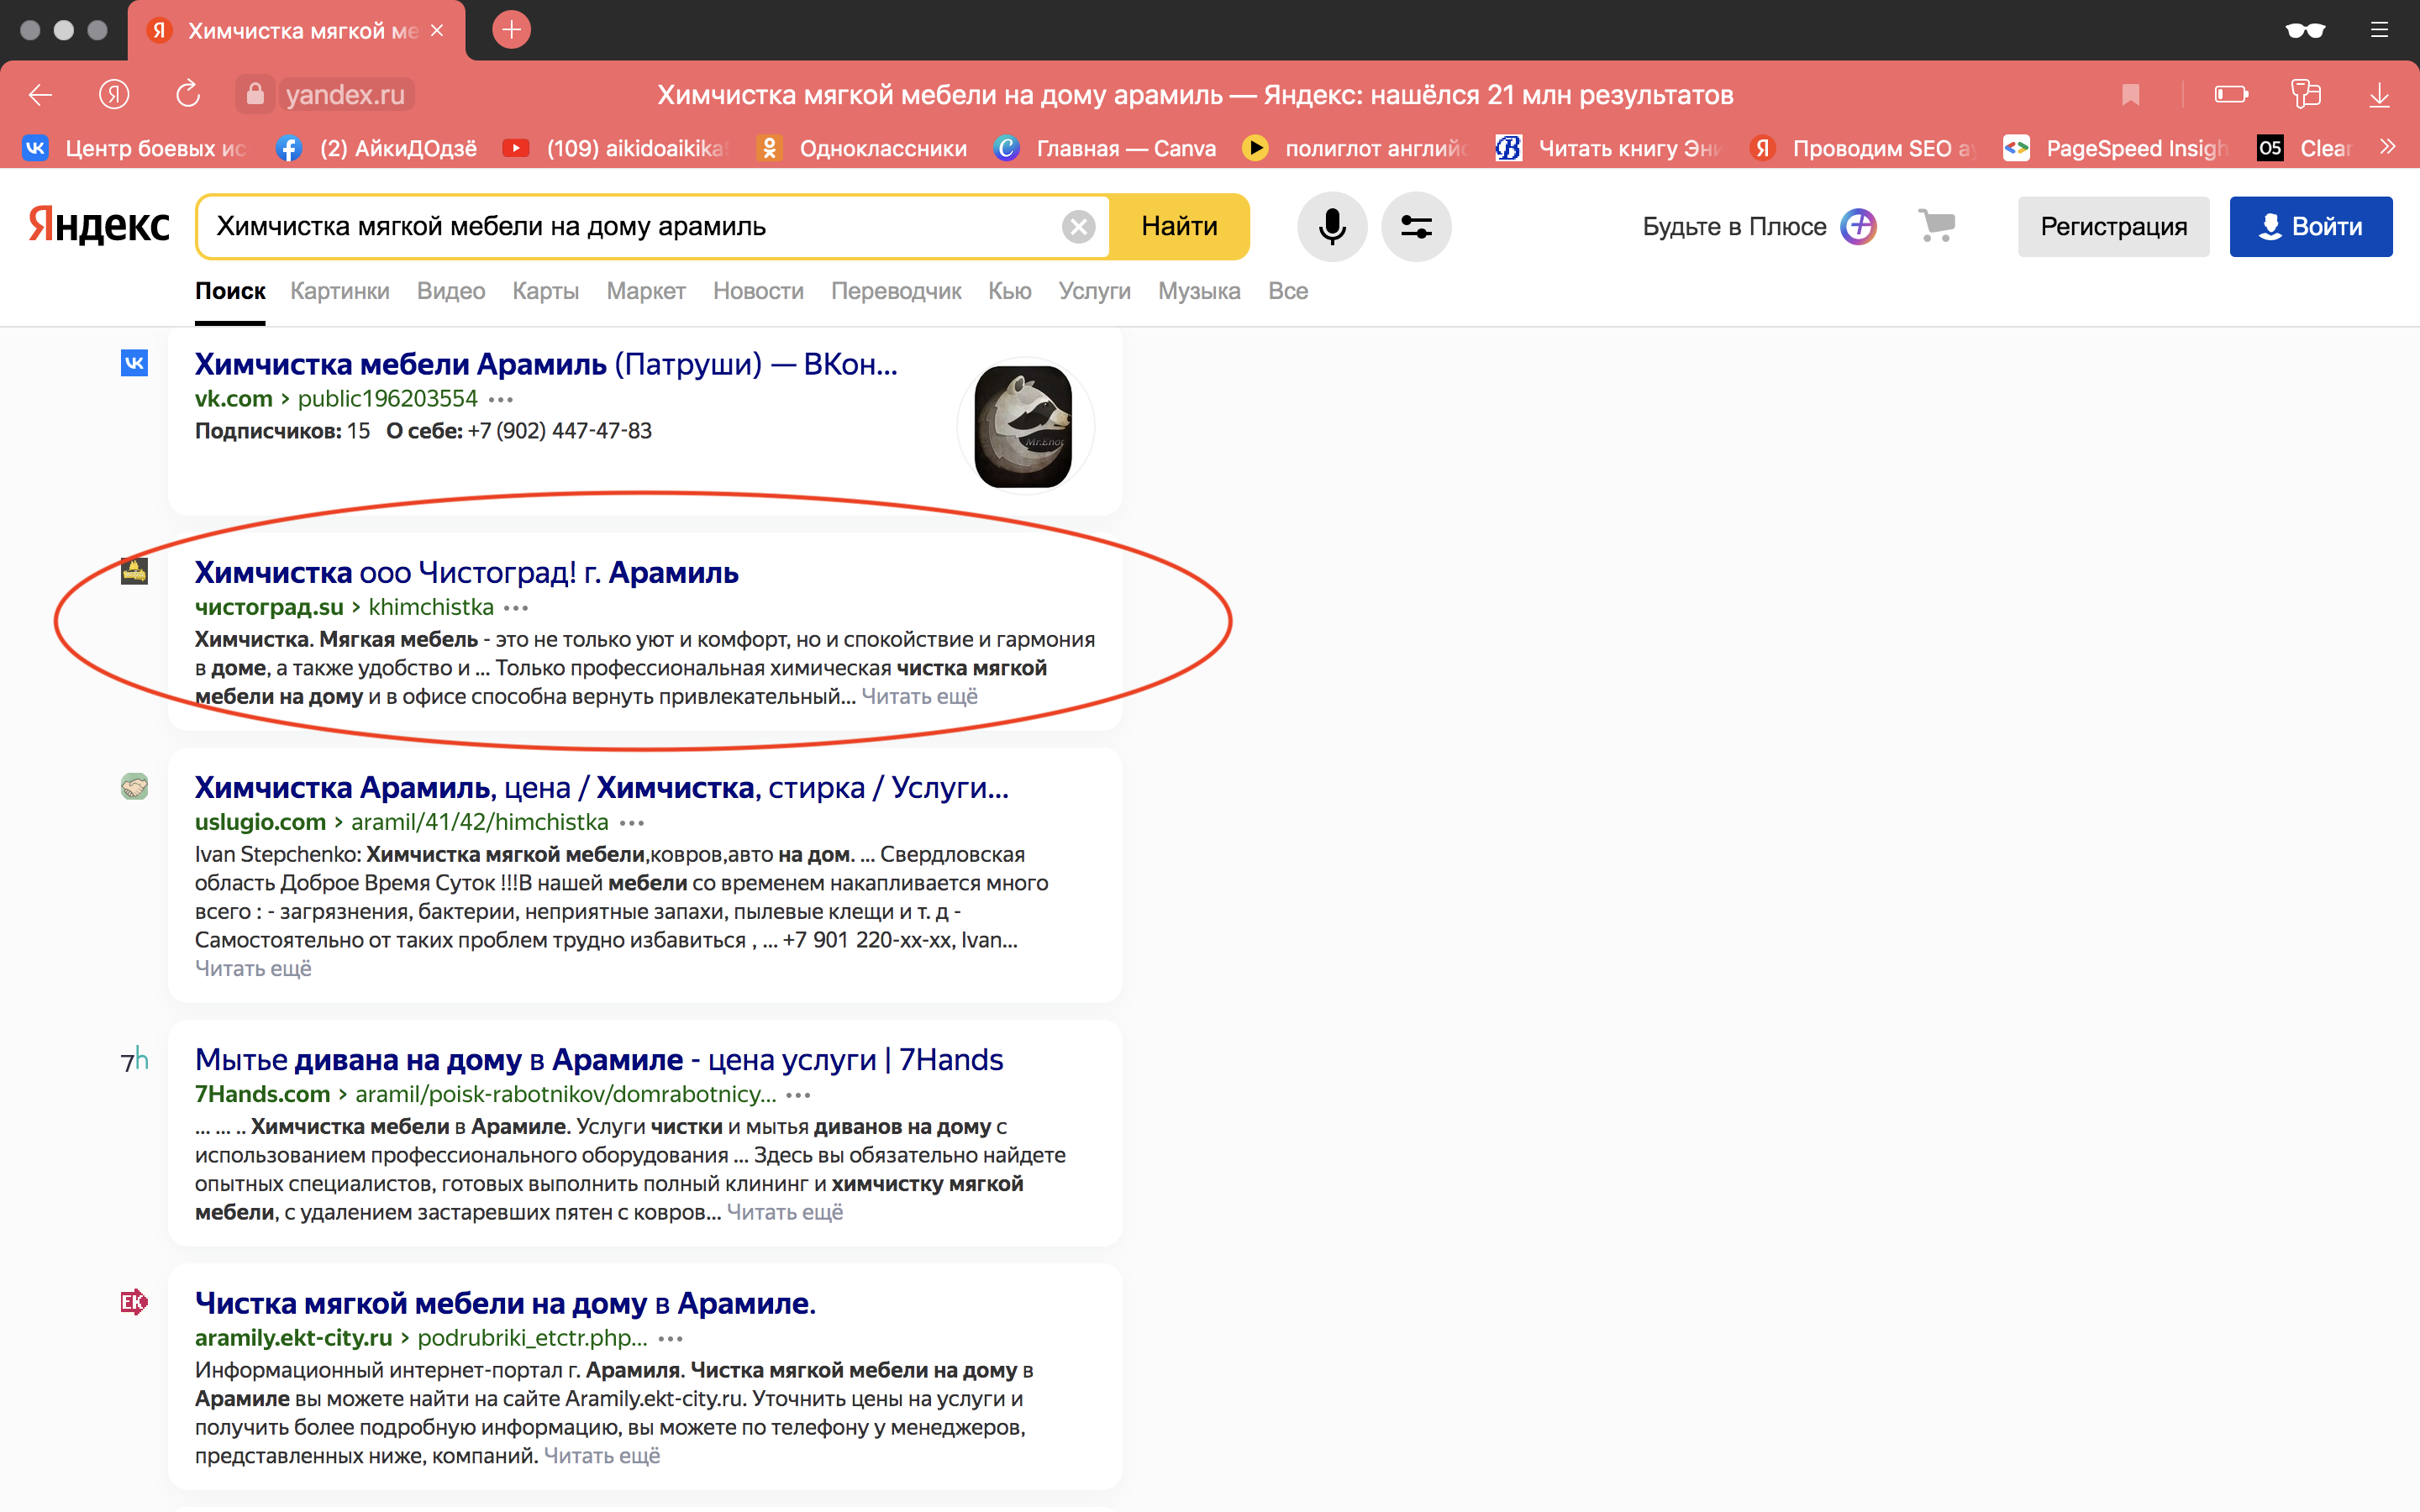The height and width of the screenshot is (1512, 2420).
Task: Expand the hidden bookmarks overflow chevron
Action: (x=2388, y=147)
